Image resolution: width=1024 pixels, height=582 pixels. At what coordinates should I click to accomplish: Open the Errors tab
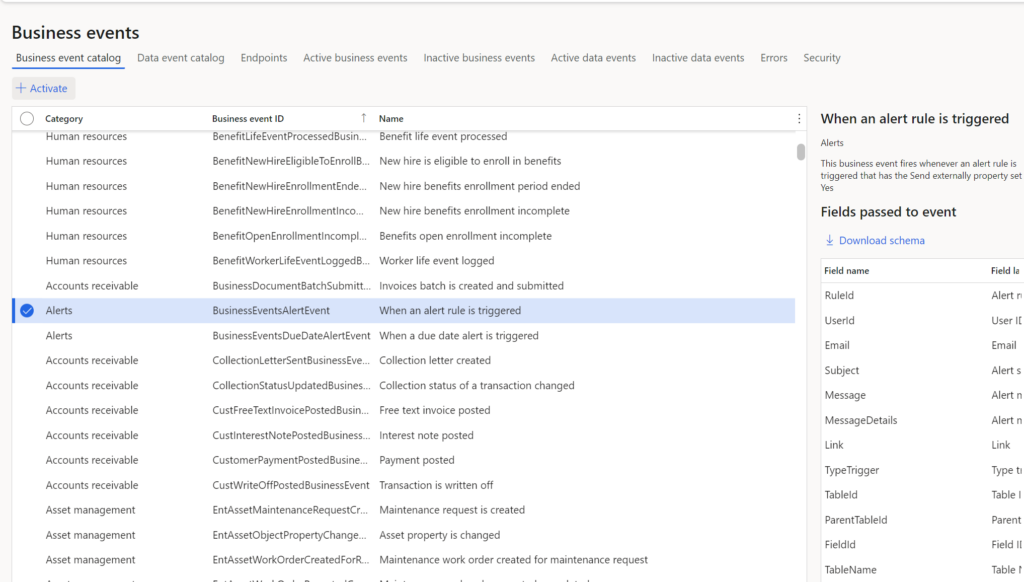(x=773, y=57)
